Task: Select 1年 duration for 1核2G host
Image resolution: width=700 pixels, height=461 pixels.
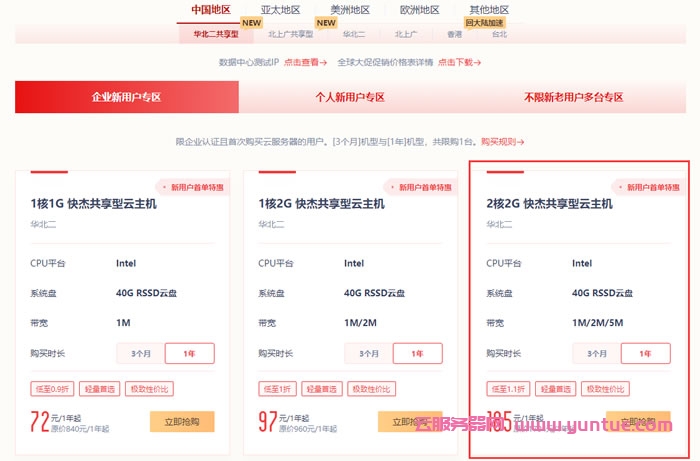Action: tap(417, 353)
